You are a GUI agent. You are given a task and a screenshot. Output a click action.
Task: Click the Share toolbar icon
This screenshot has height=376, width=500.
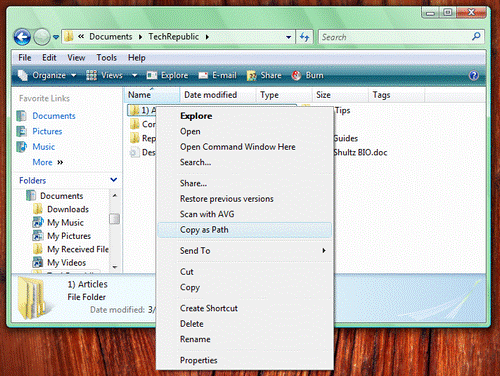251,76
